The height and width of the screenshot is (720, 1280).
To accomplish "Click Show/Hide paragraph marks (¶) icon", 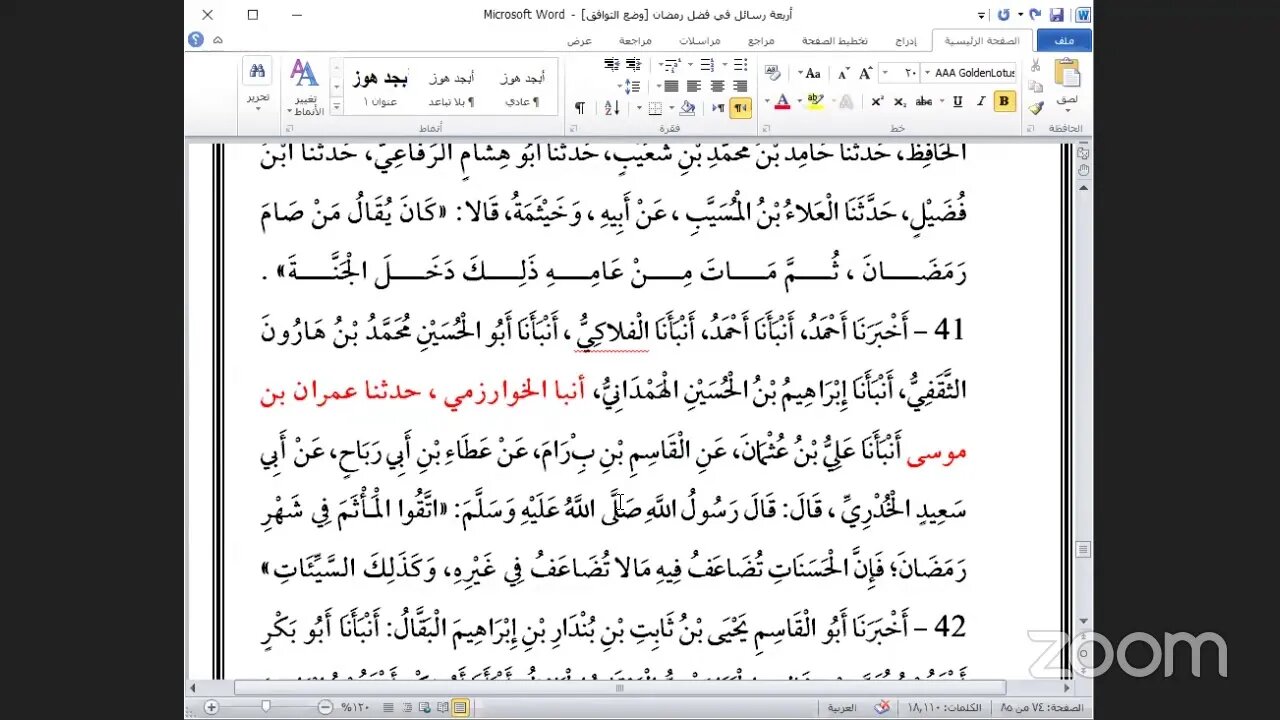I will tap(579, 108).
